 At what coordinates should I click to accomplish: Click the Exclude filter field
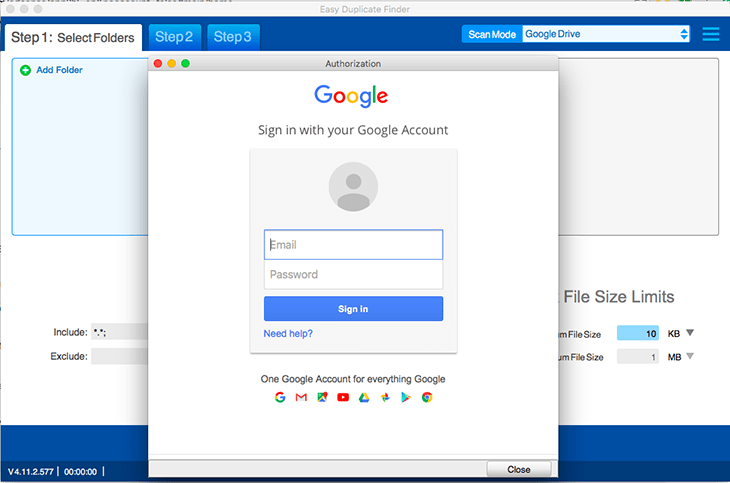point(119,356)
